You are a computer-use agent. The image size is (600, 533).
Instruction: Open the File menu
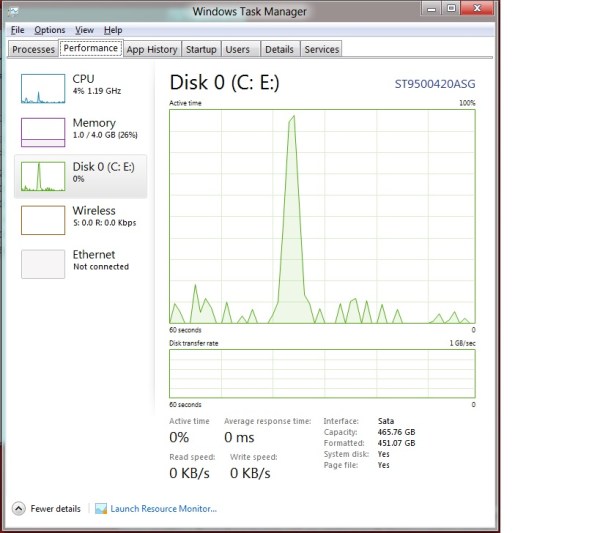click(x=17, y=30)
